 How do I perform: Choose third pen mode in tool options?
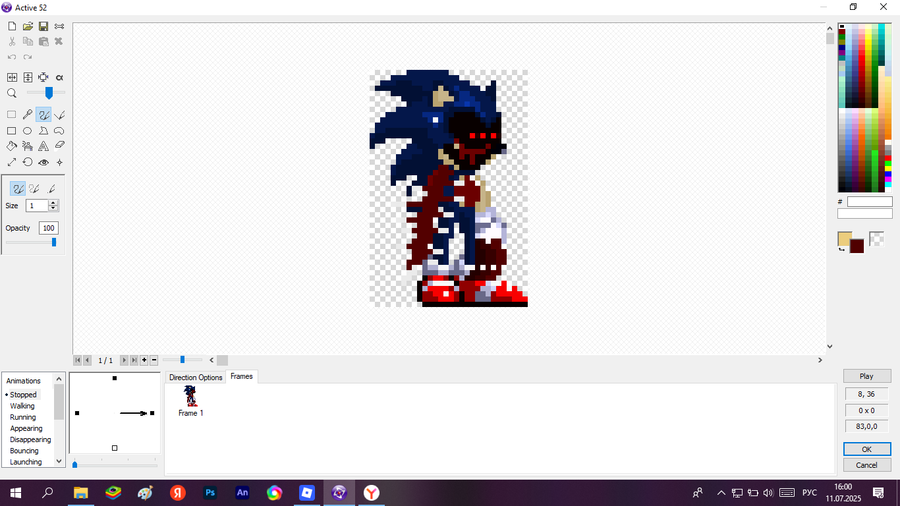click(51, 188)
